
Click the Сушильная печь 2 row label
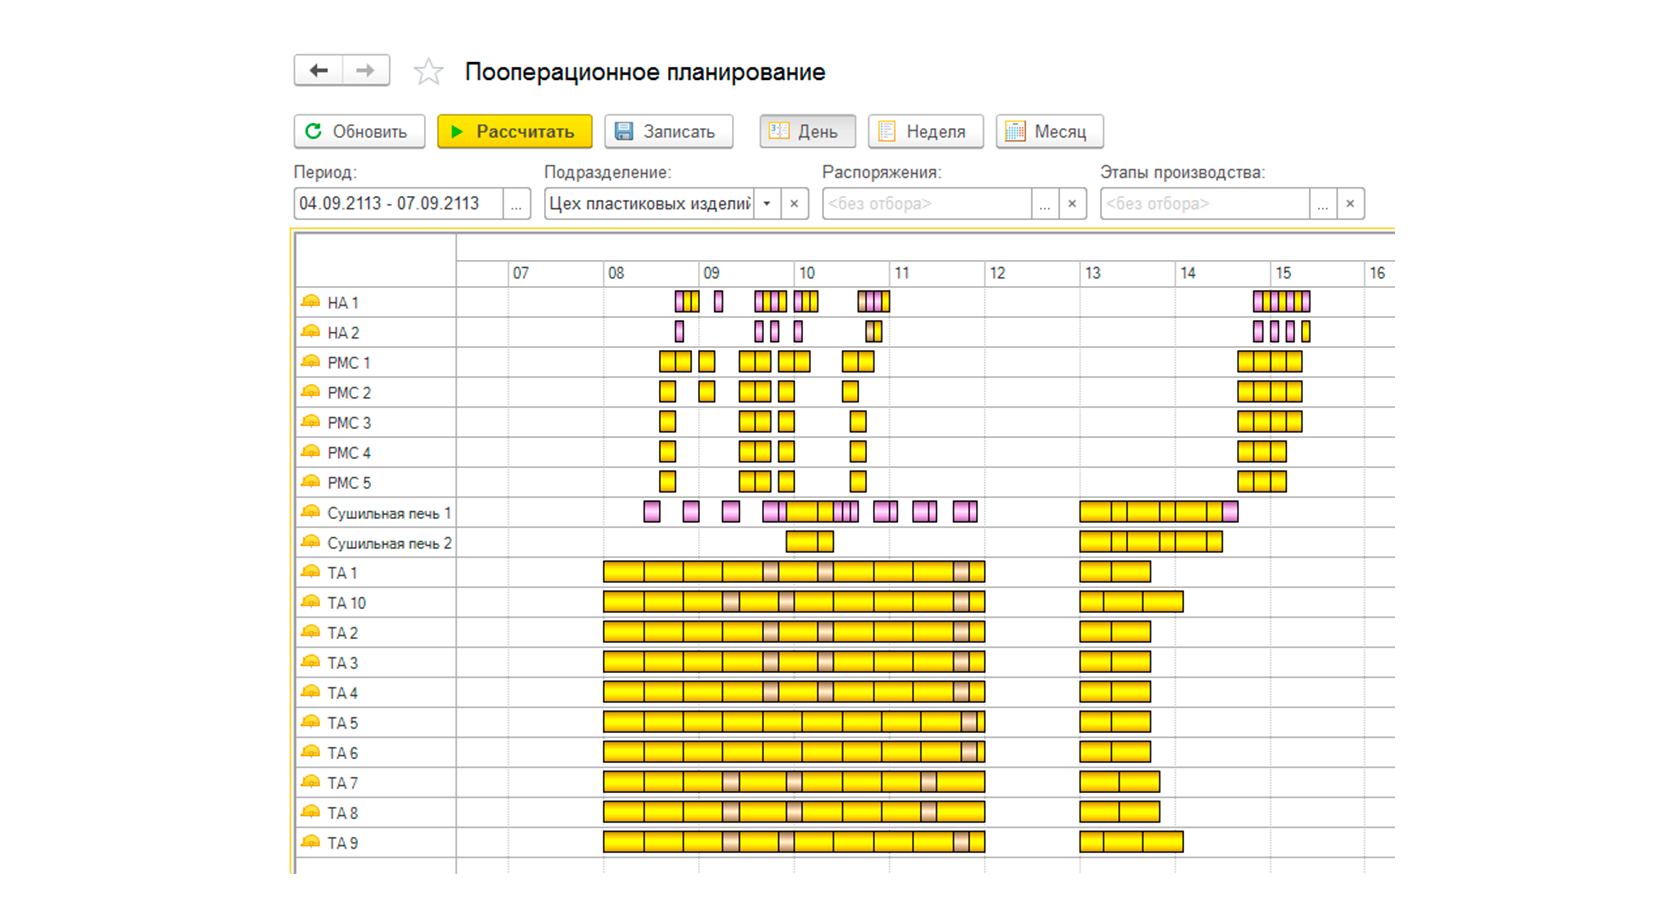click(389, 543)
